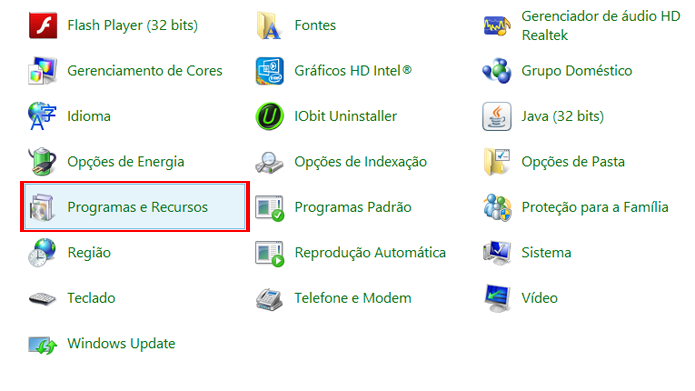The image size is (695, 391).
Task: Click Windows Update text link
Action: [x=121, y=344]
